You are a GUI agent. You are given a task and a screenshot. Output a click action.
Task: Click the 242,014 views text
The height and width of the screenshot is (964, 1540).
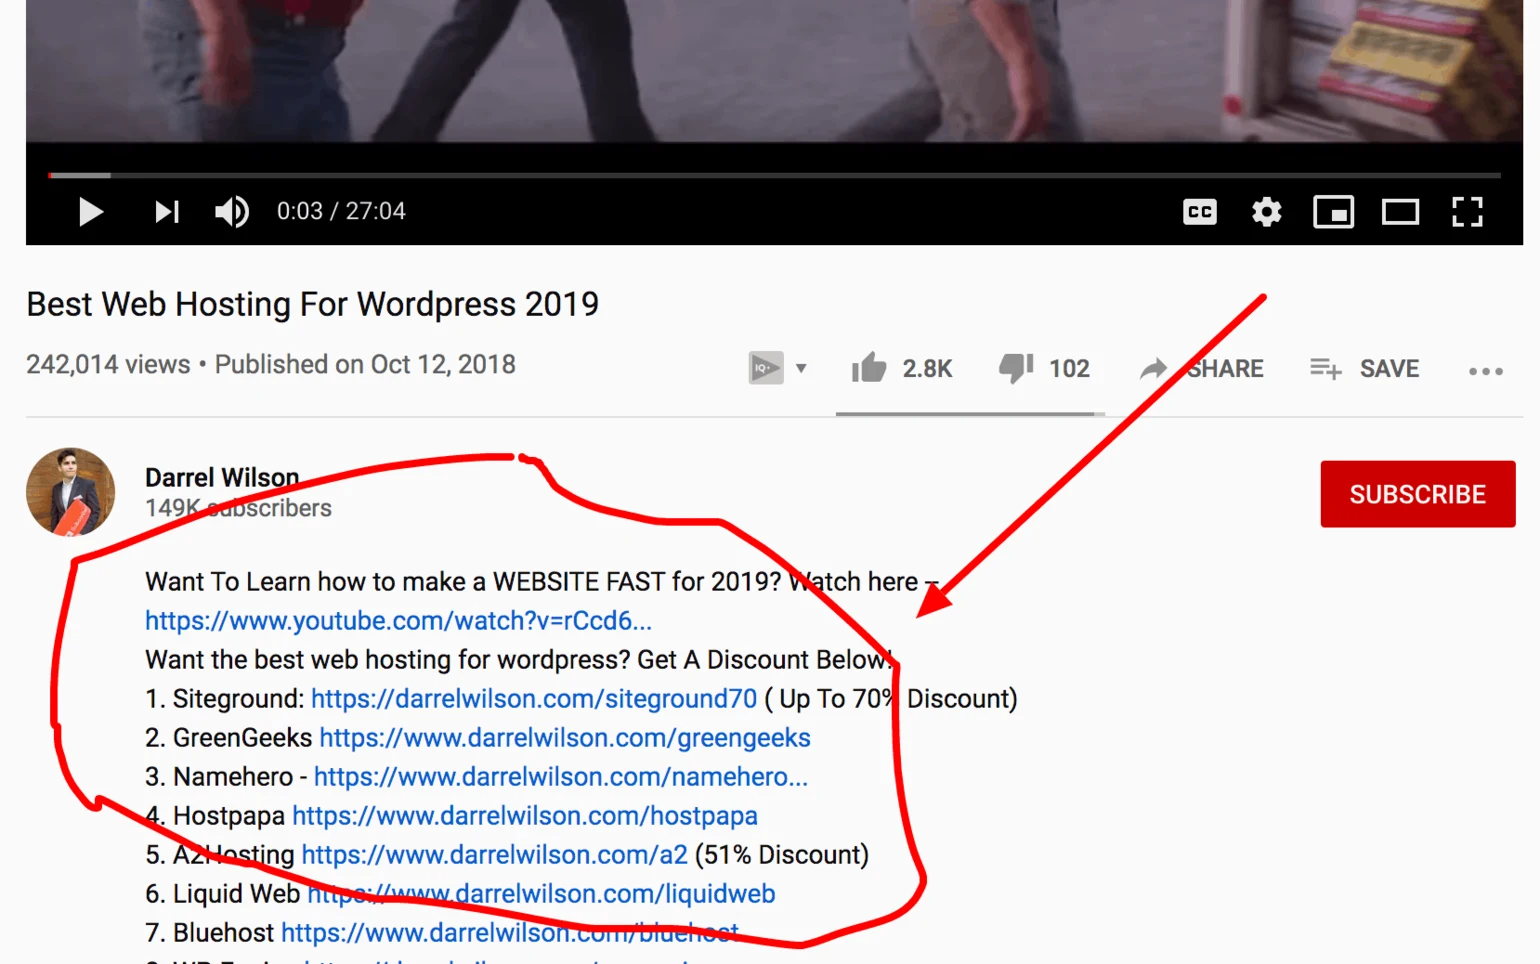(x=108, y=365)
